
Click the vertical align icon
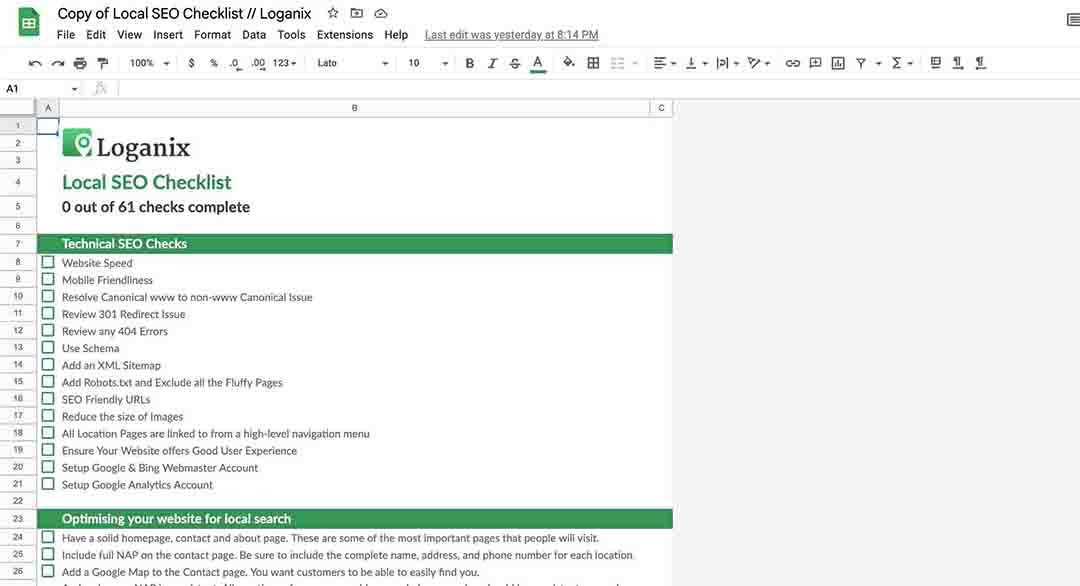point(691,63)
